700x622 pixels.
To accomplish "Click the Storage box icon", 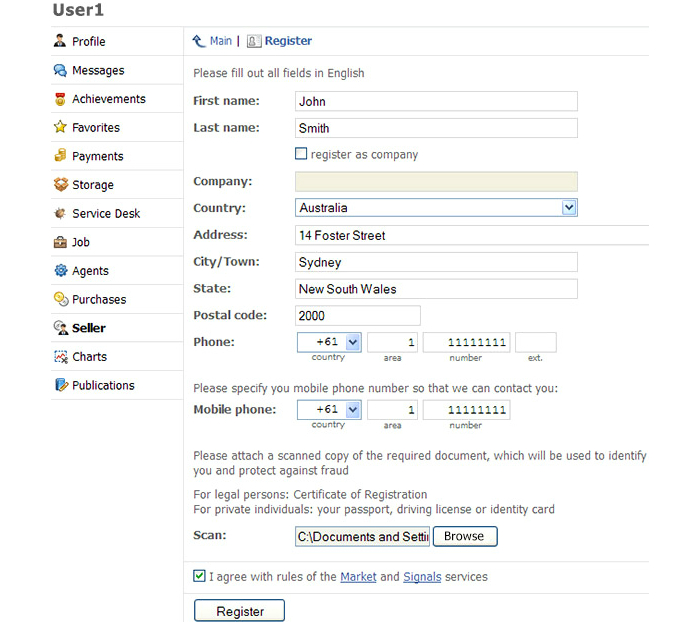I will coord(61,184).
